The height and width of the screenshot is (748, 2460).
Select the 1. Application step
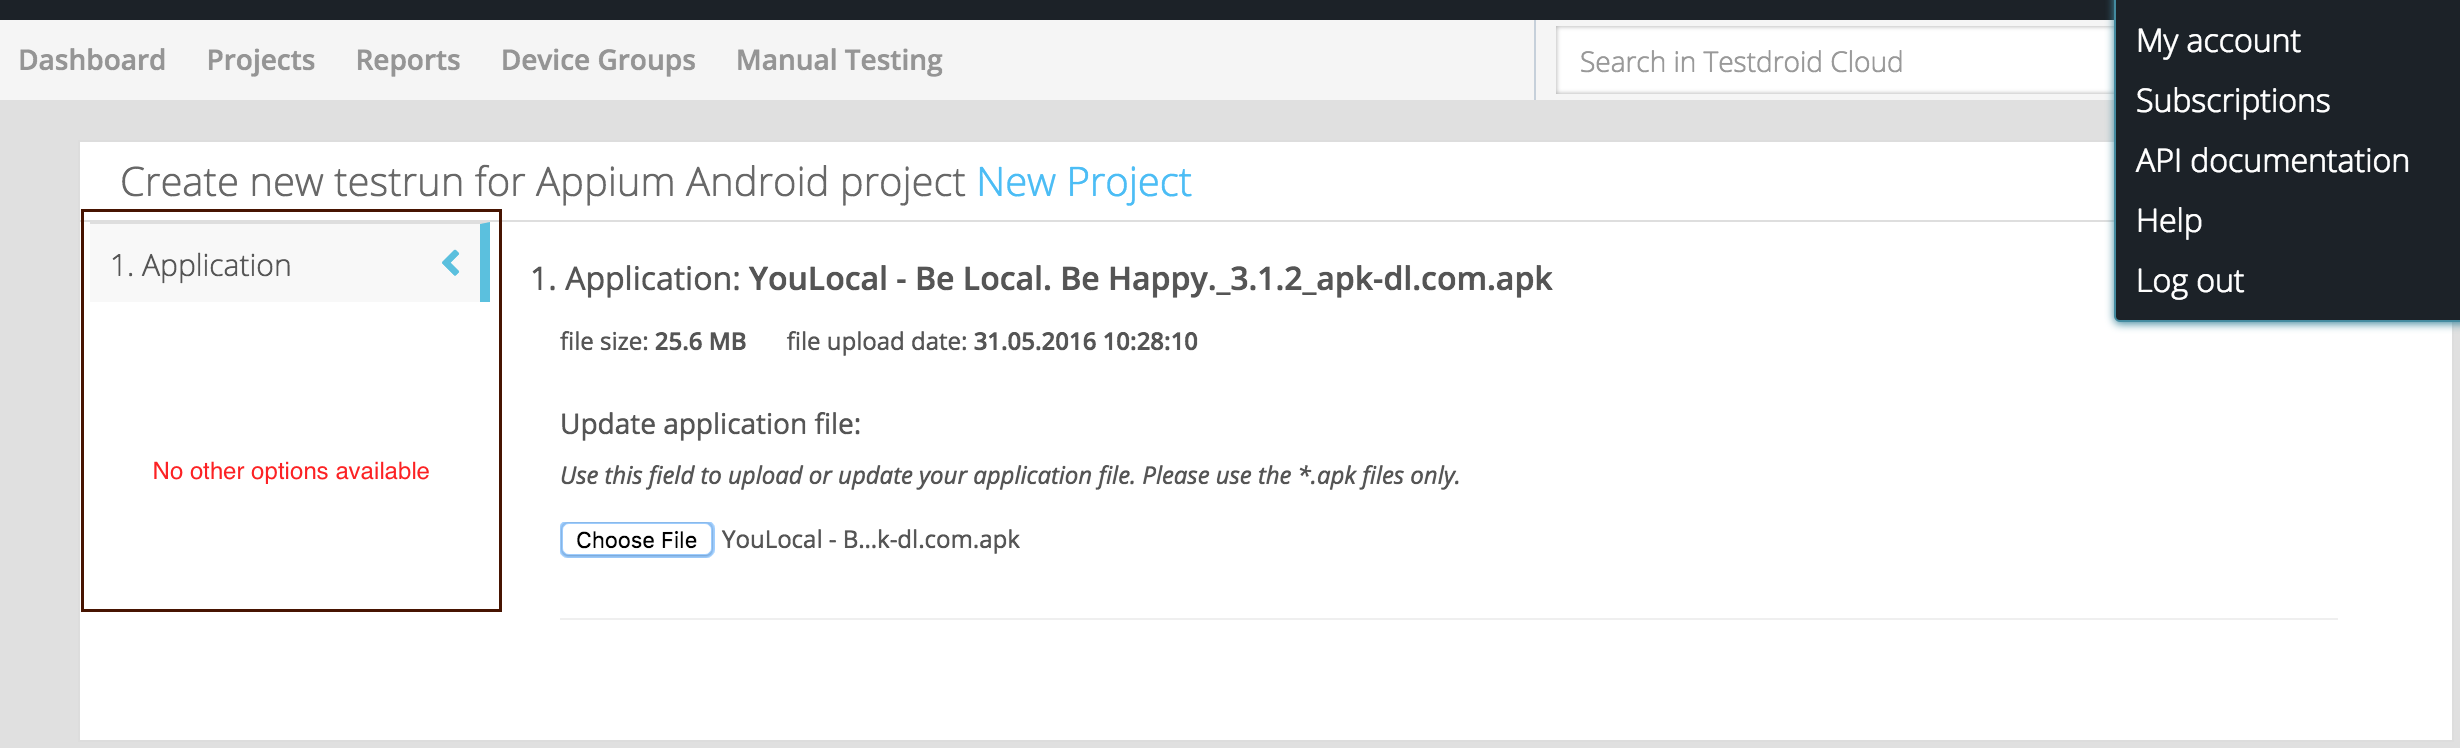201,265
